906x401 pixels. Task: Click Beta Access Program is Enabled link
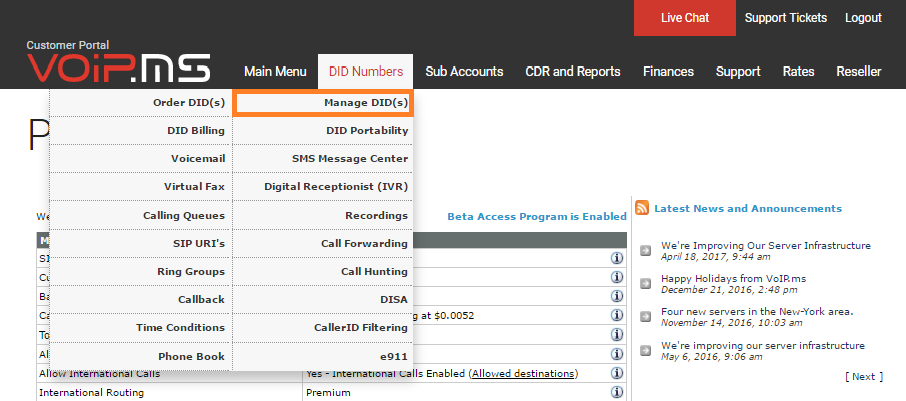(537, 217)
